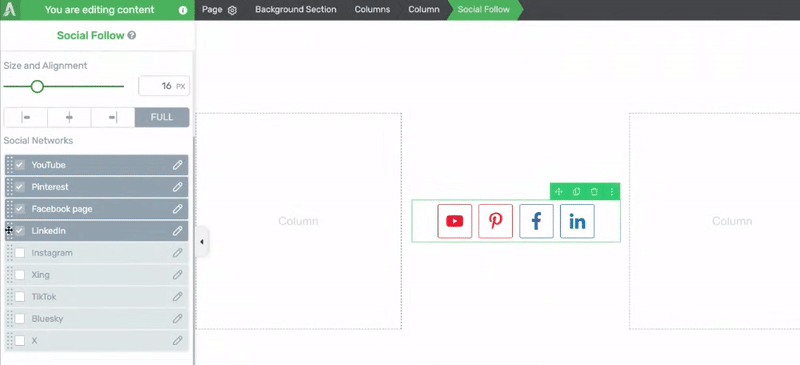The width and height of the screenshot is (800, 365).
Task: Click the help icon beside Social Follow title
Action: [x=132, y=35]
